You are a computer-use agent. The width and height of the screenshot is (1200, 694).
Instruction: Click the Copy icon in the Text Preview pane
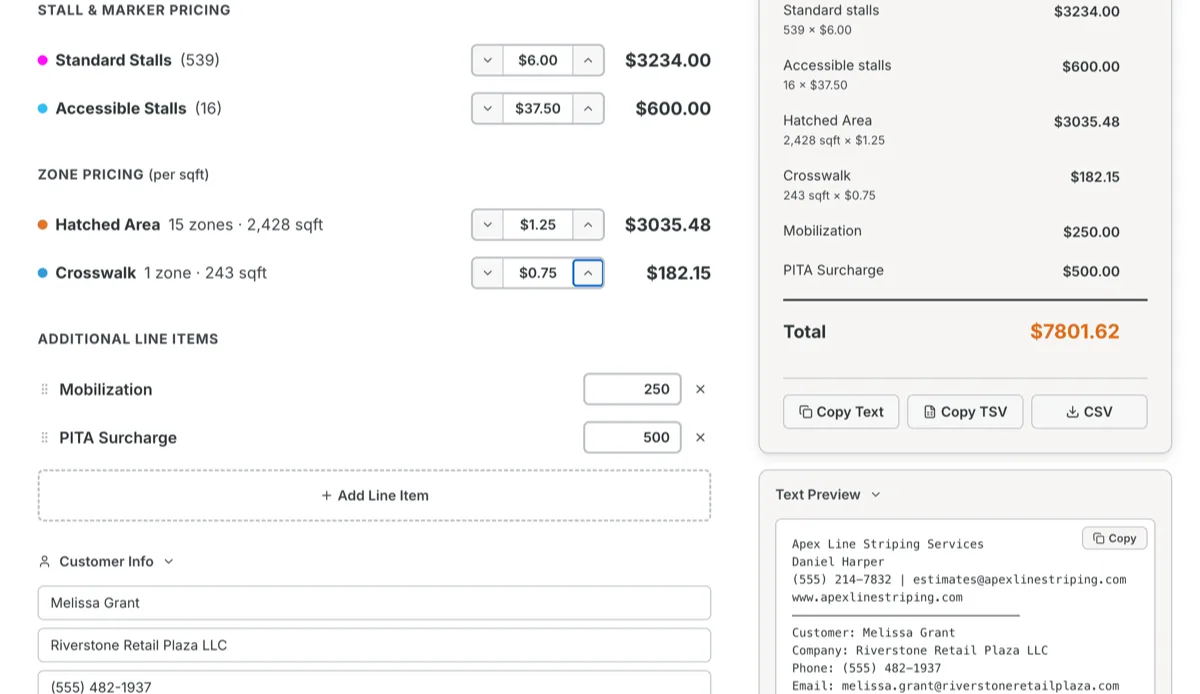[1098, 538]
